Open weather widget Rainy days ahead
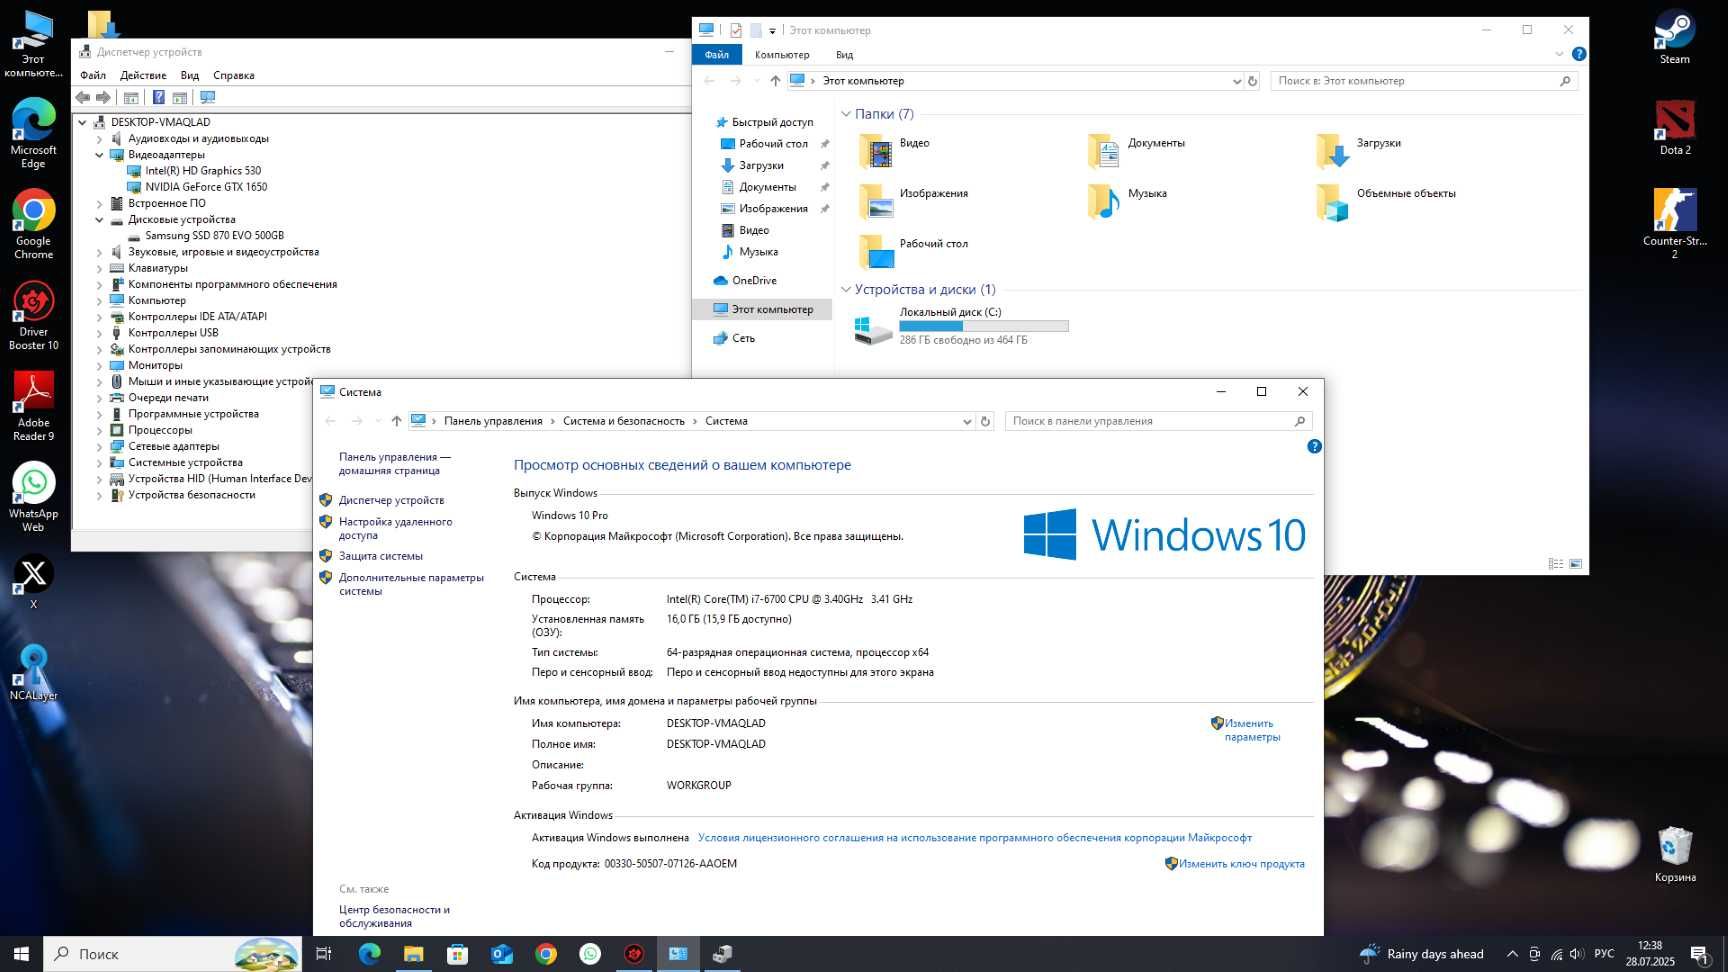The image size is (1728, 972). (x=1420, y=954)
